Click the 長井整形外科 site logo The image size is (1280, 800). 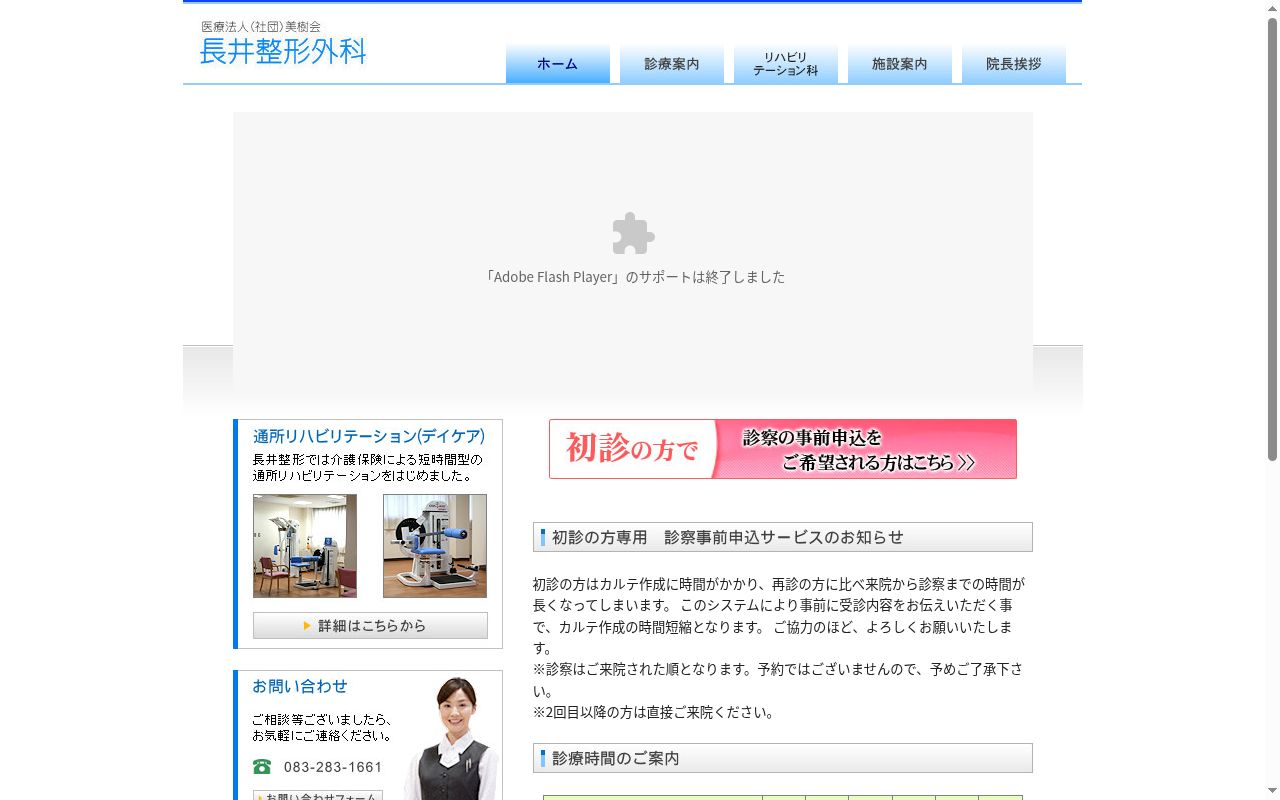(x=283, y=51)
